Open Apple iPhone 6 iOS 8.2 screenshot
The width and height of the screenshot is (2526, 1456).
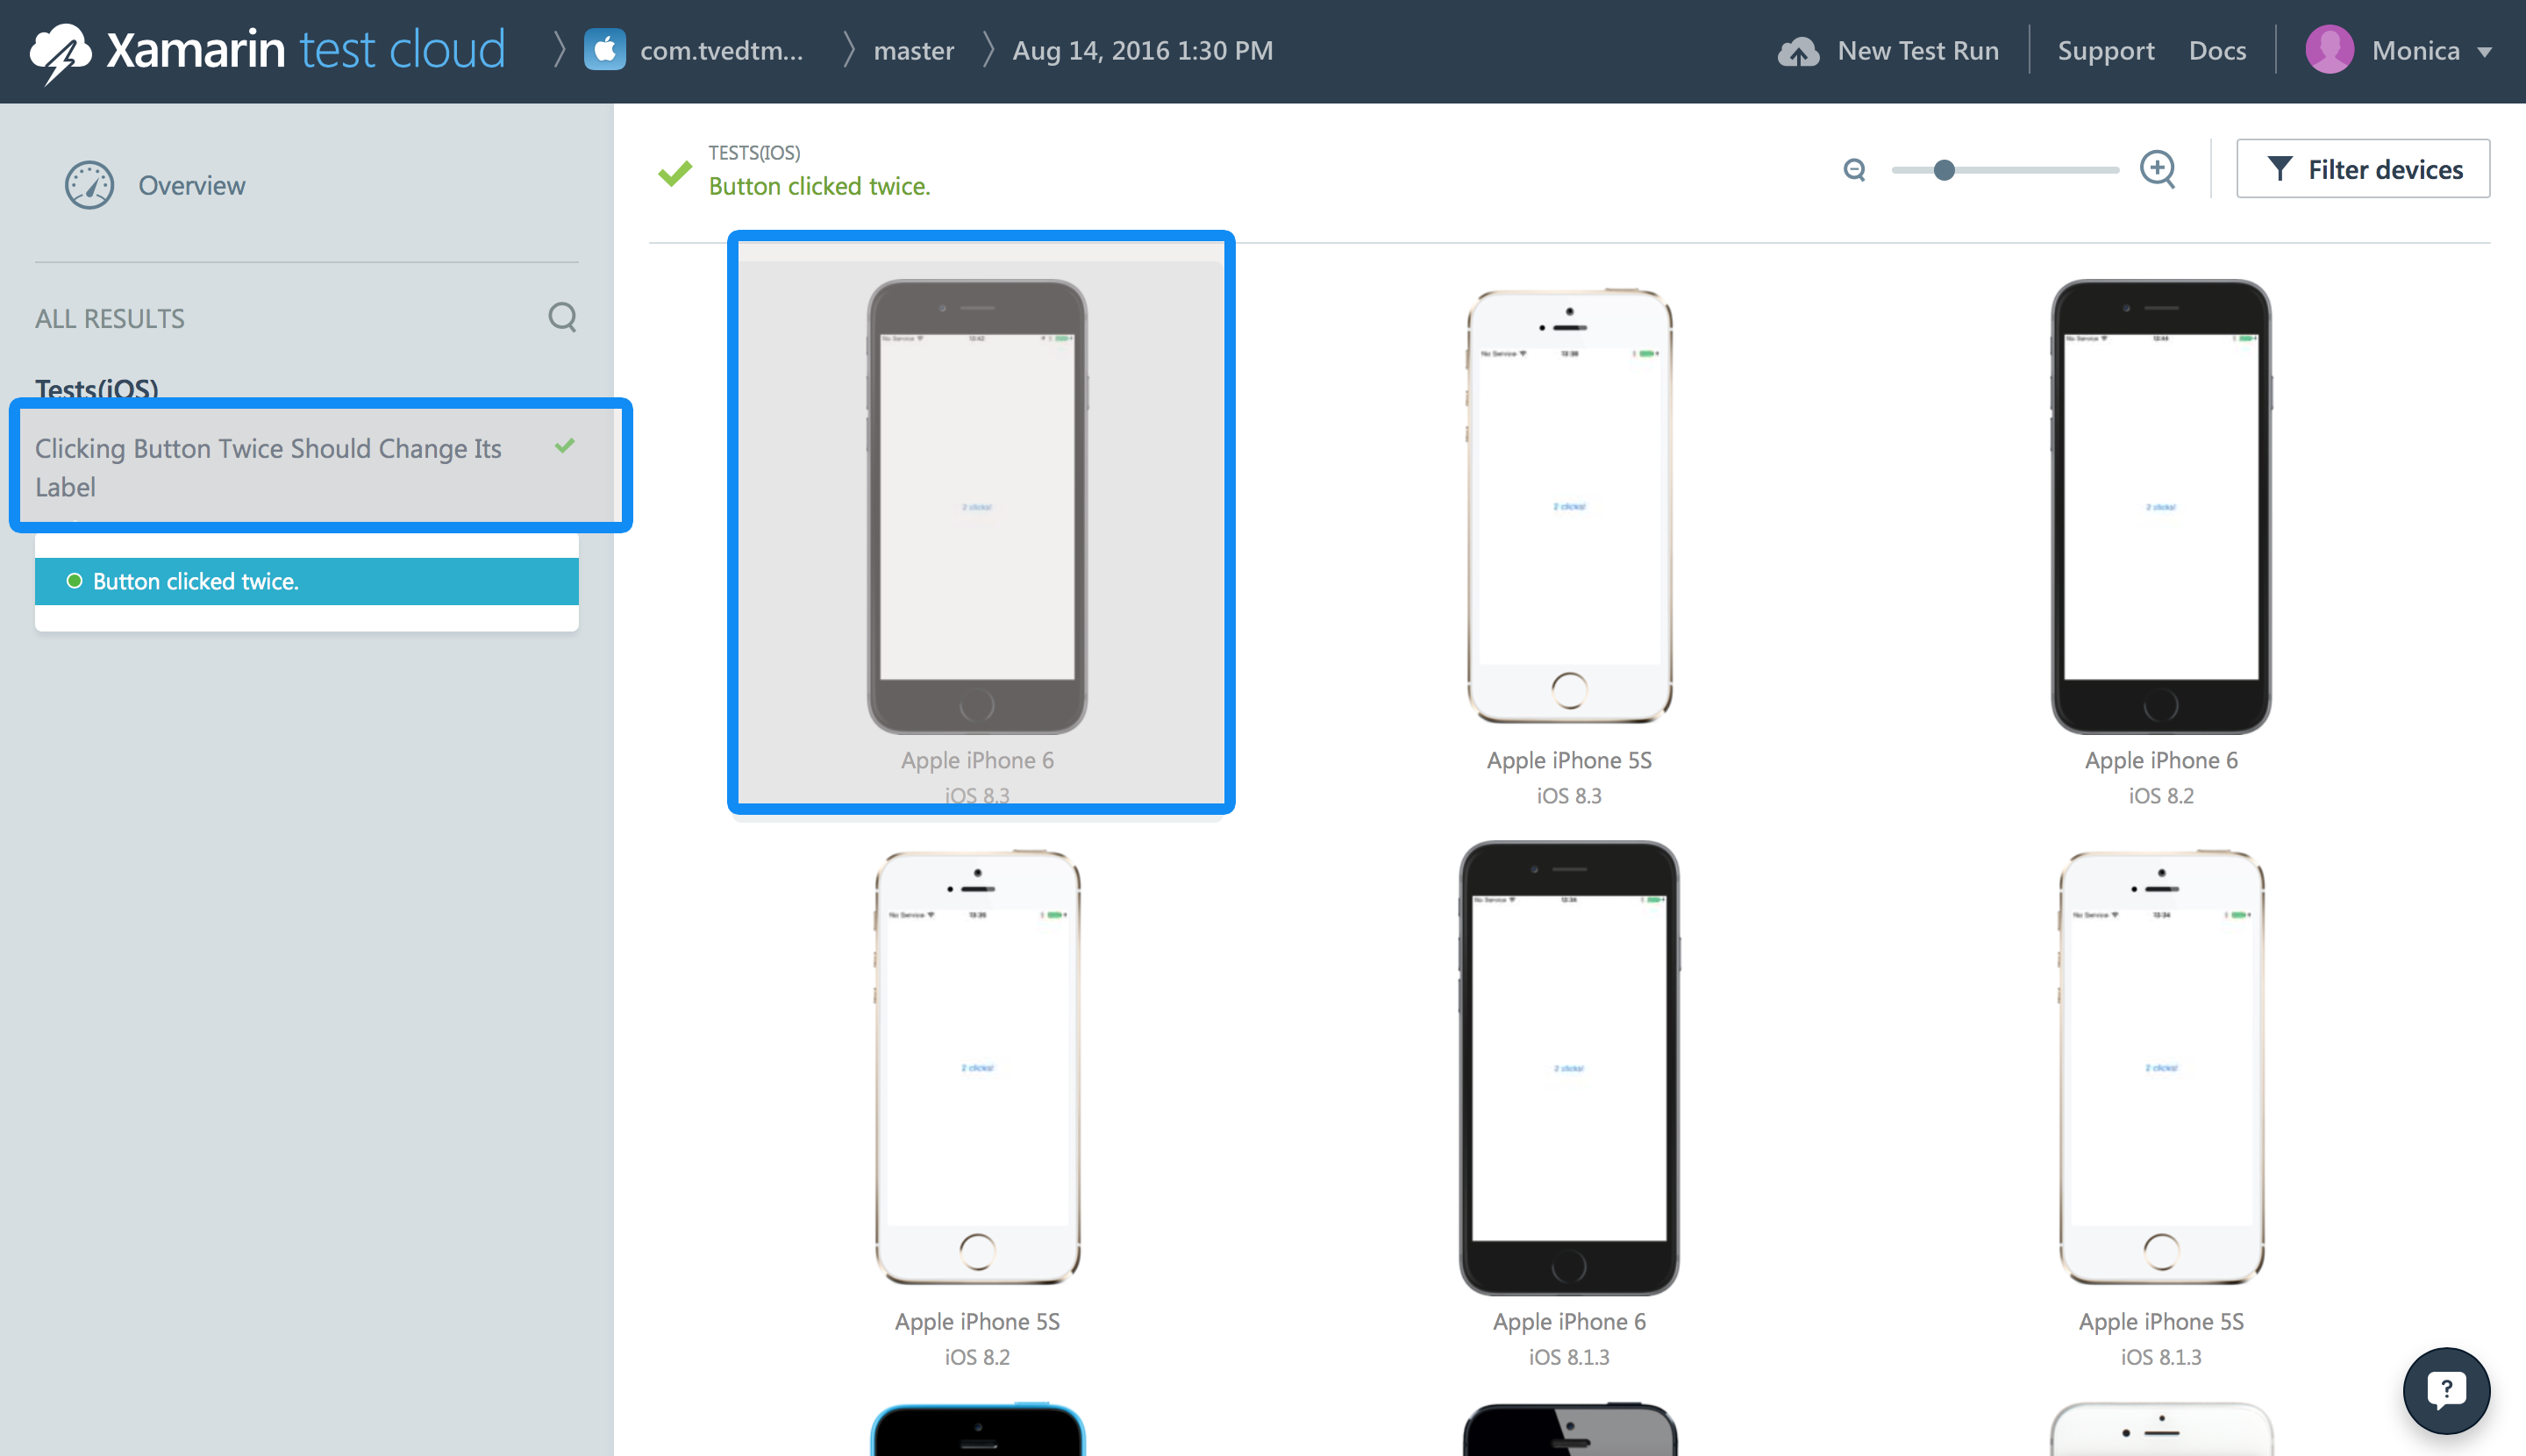(x=2160, y=506)
